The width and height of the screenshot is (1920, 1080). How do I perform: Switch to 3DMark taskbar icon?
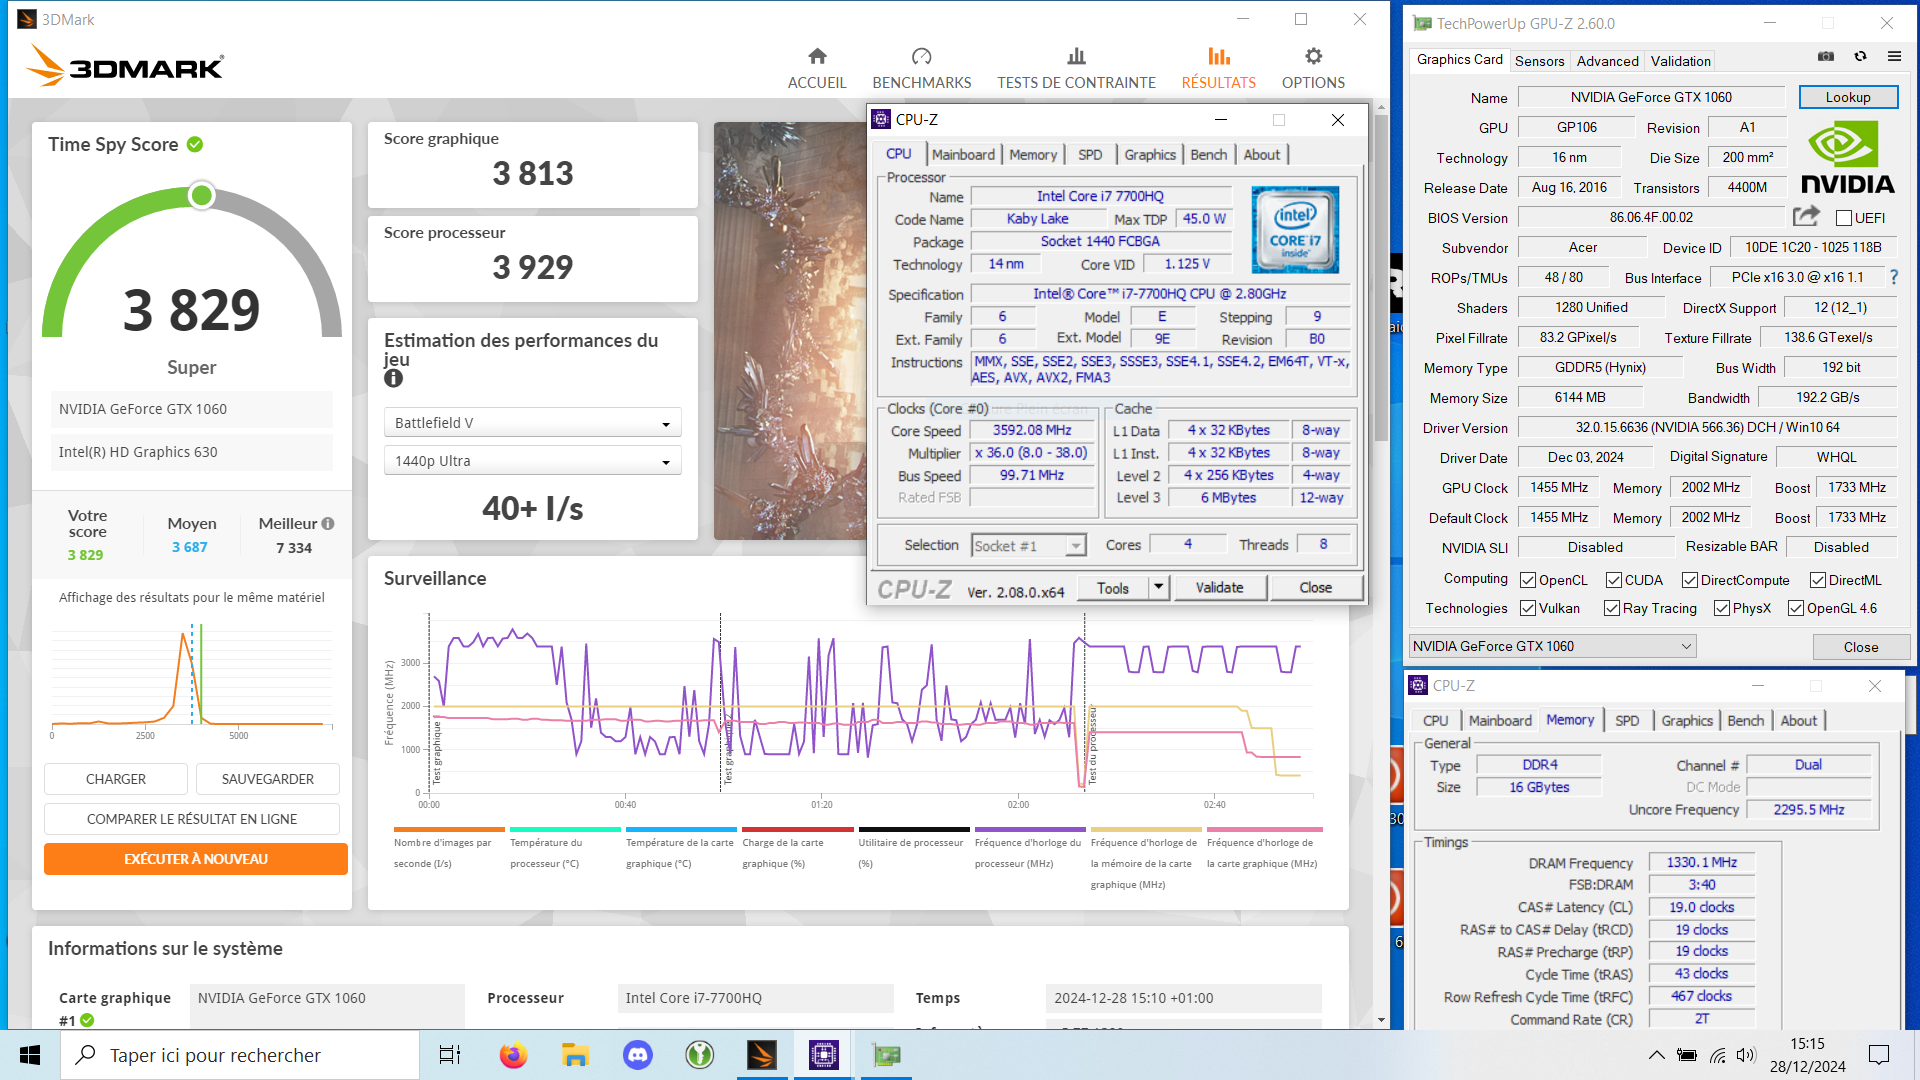pos(762,1055)
